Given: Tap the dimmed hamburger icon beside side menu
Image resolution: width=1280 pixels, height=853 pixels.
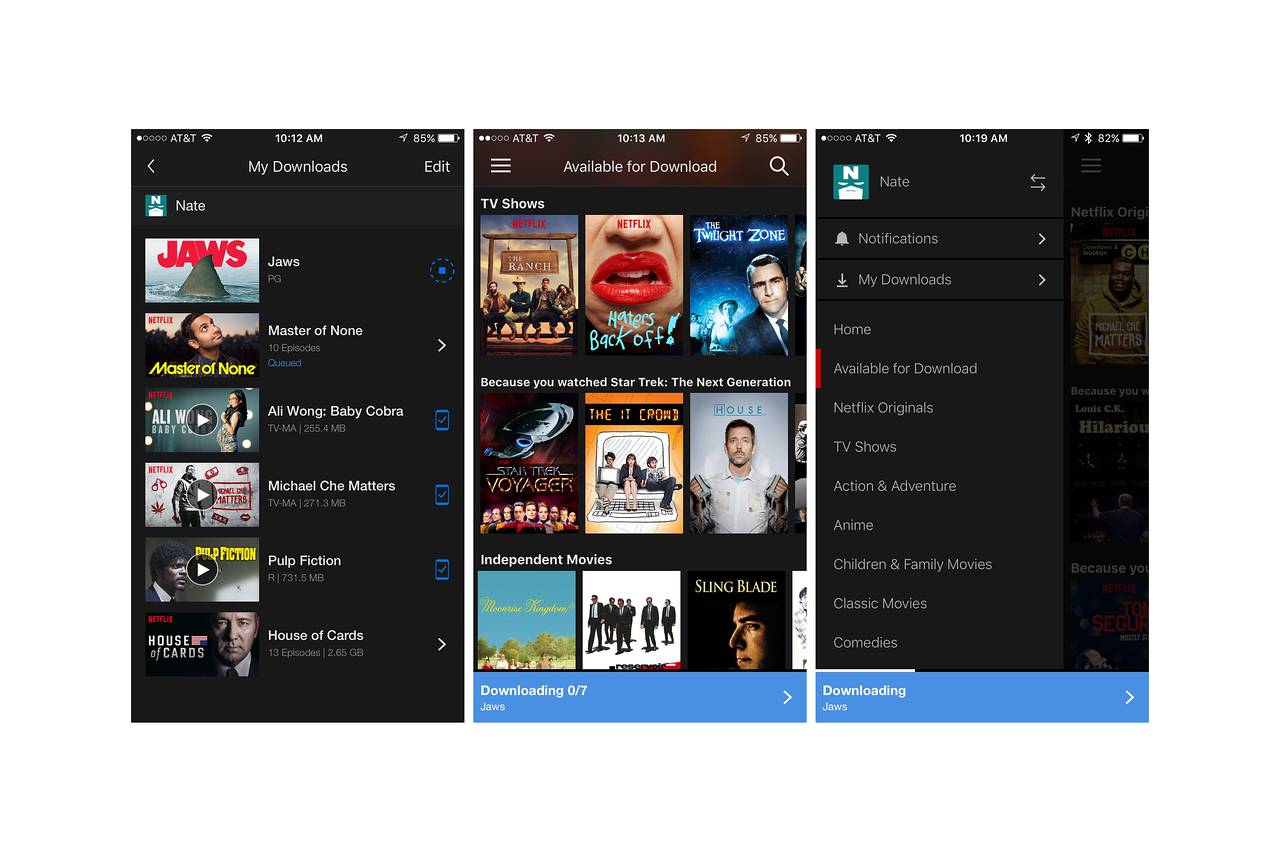Looking at the screenshot, I should click(x=1091, y=166).
